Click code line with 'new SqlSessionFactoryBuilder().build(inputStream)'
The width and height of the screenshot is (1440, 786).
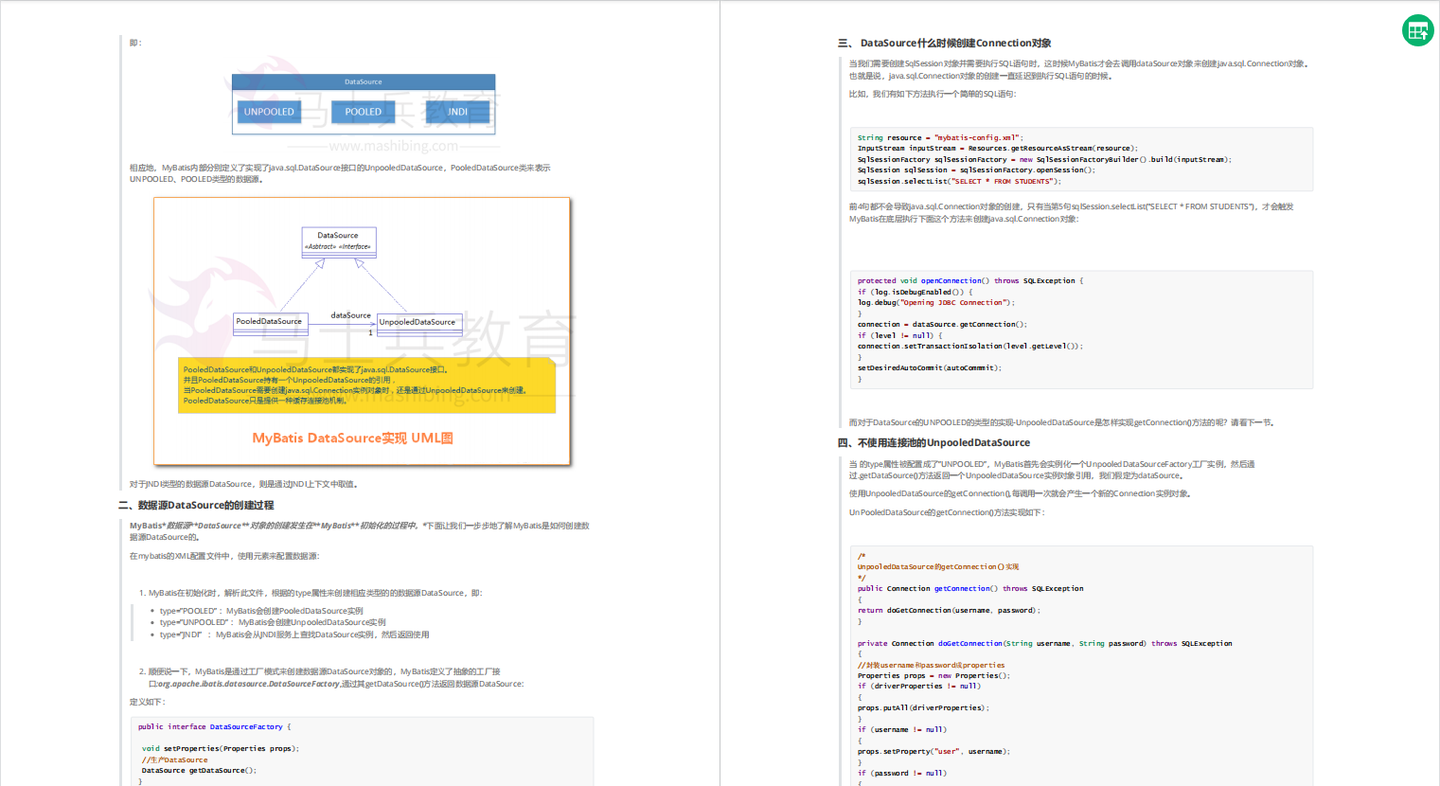click(1044, 159)
